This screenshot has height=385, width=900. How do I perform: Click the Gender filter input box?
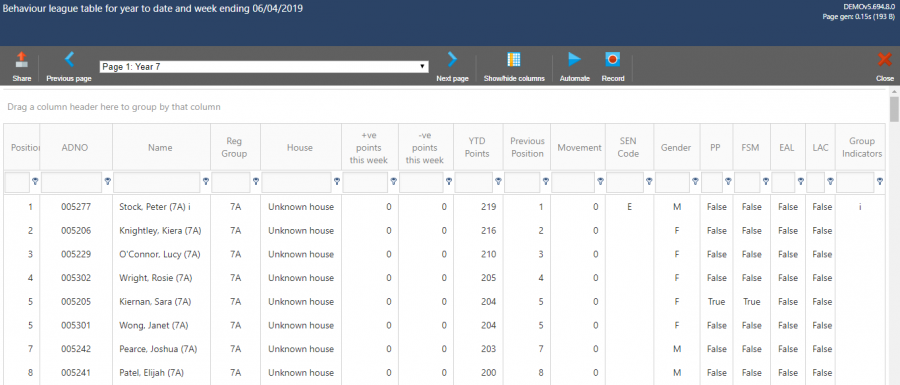672,182
